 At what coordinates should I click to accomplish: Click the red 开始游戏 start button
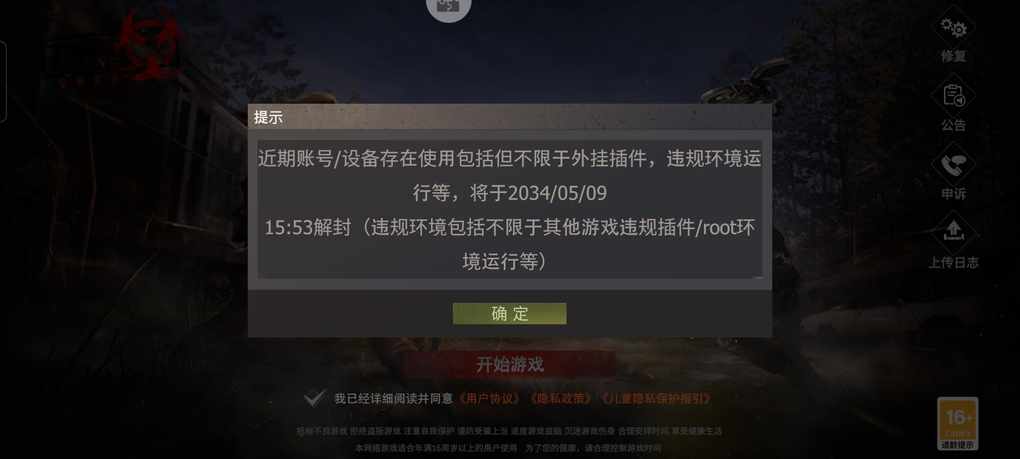tap(509, 365)
